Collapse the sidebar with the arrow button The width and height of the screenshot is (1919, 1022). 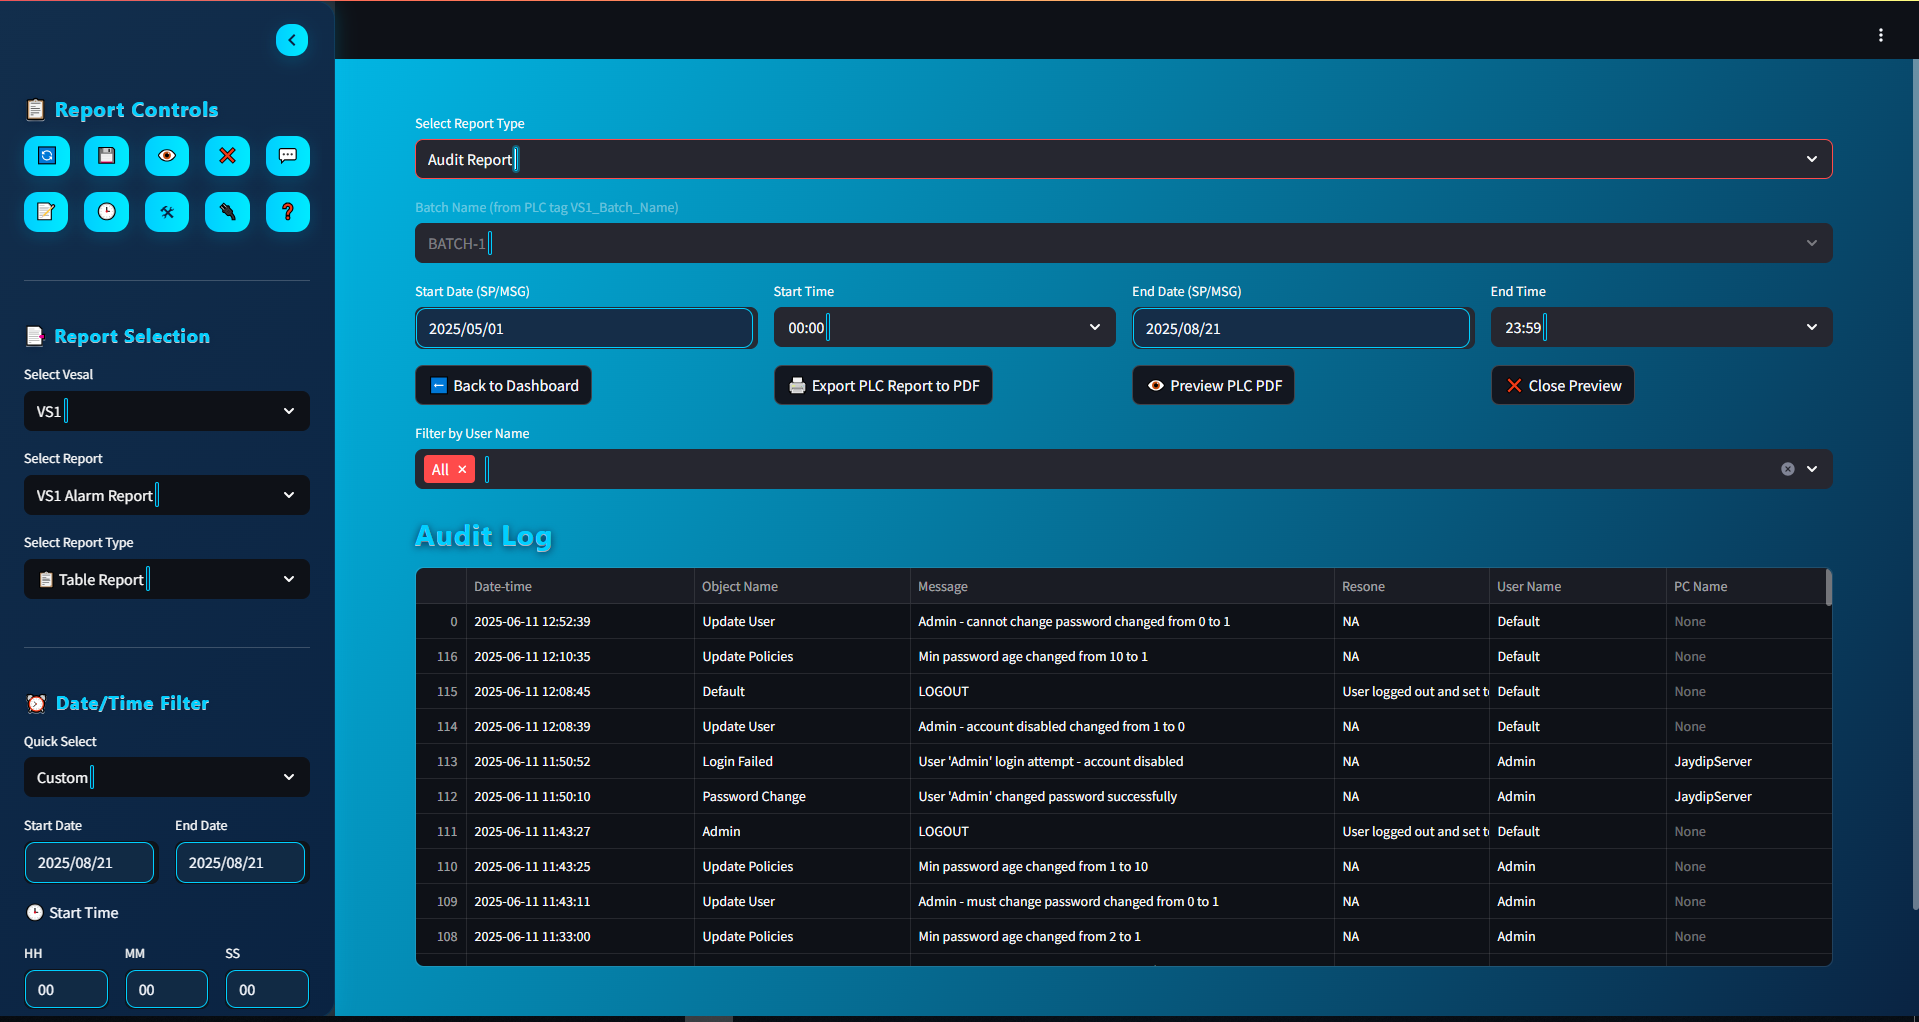pos(292,40)
